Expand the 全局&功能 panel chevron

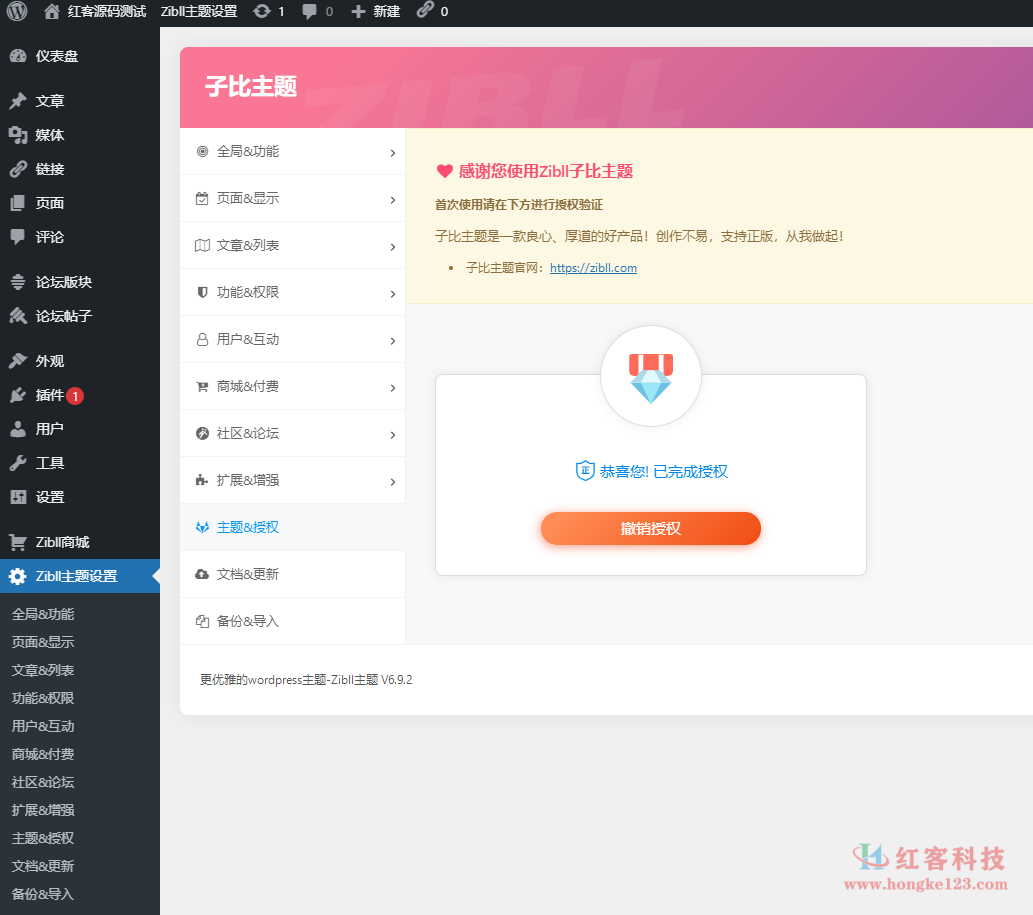pos(393,153)
